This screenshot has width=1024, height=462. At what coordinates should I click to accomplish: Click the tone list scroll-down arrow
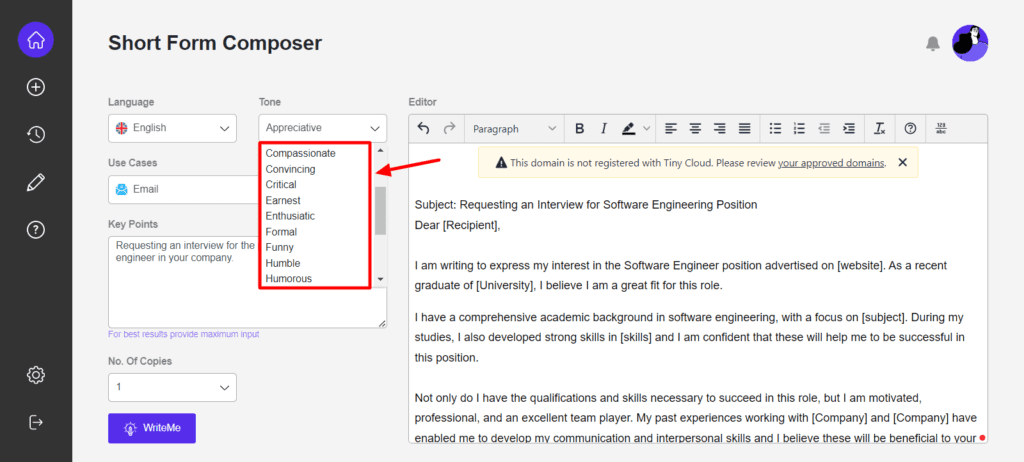coord(380,279)
